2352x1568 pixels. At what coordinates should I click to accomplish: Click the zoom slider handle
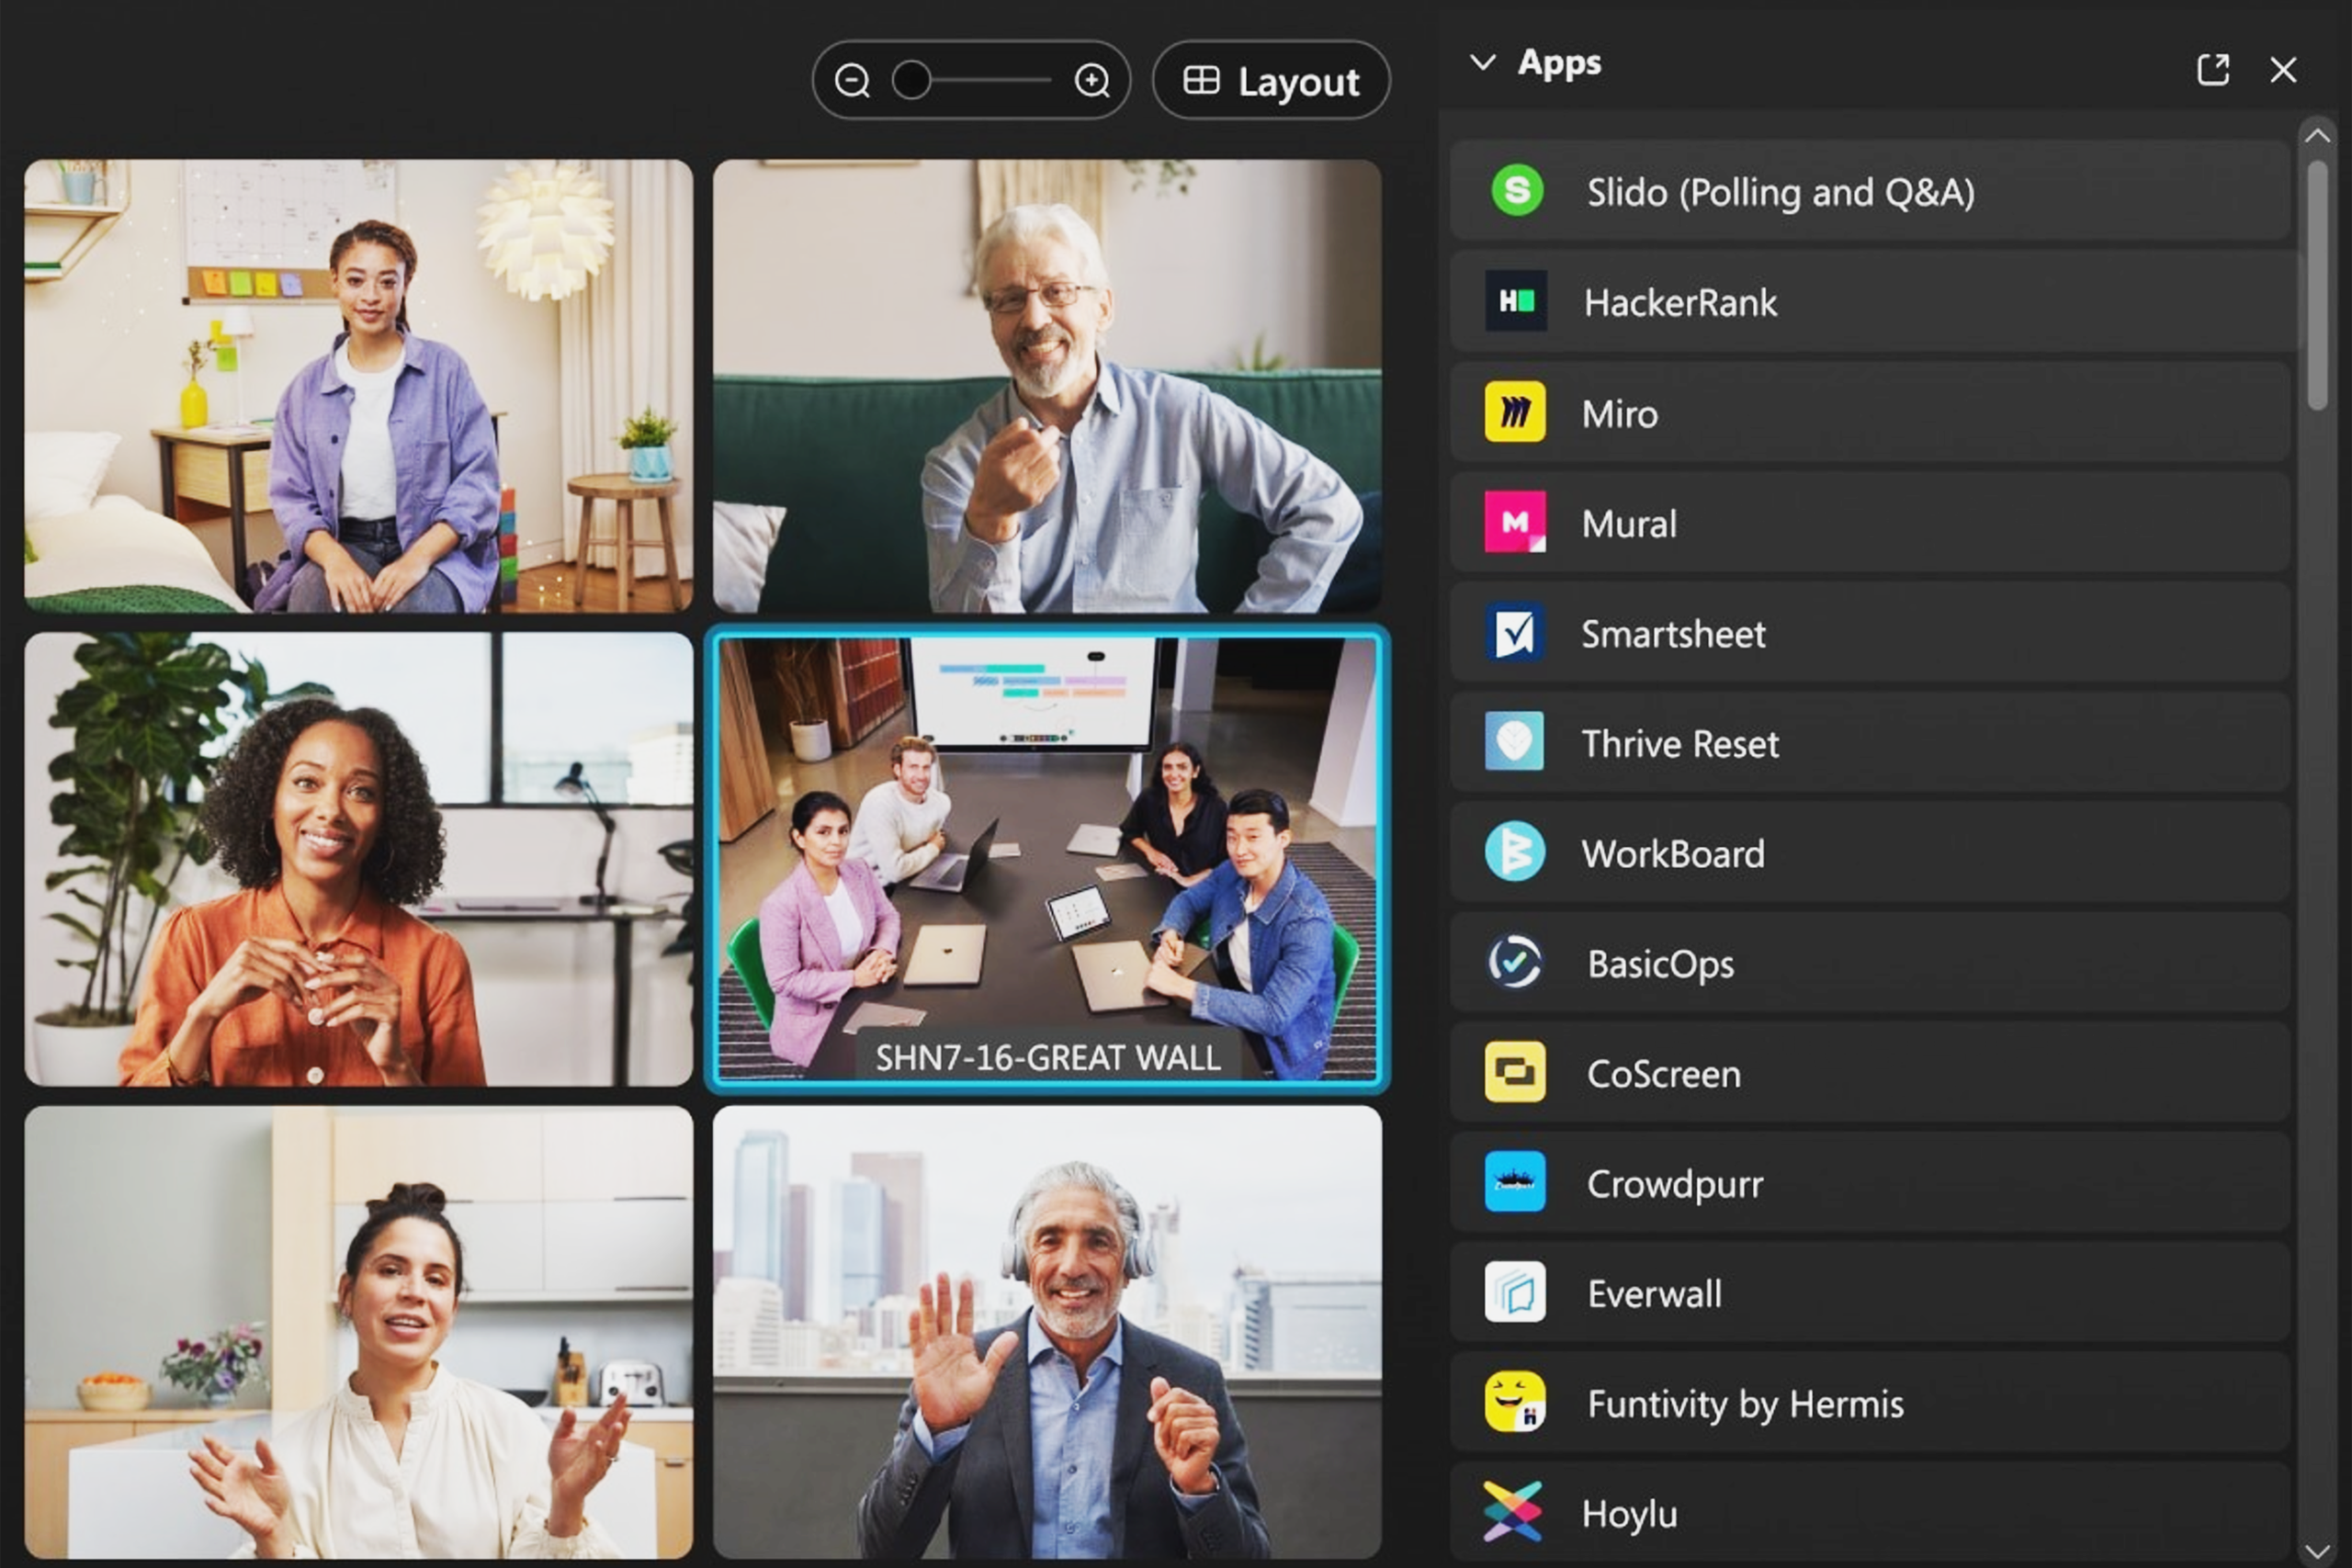click(x=911, y=80)
